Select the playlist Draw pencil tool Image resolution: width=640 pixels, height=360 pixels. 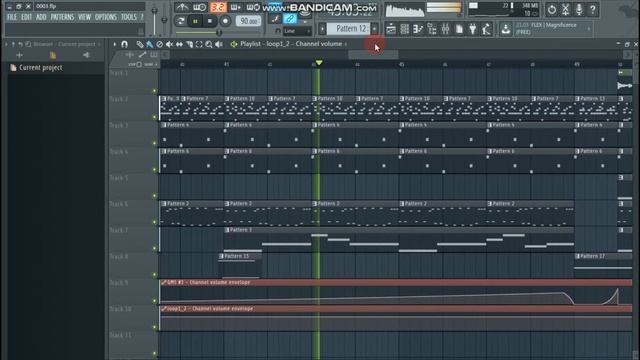(x=140, y=44)
